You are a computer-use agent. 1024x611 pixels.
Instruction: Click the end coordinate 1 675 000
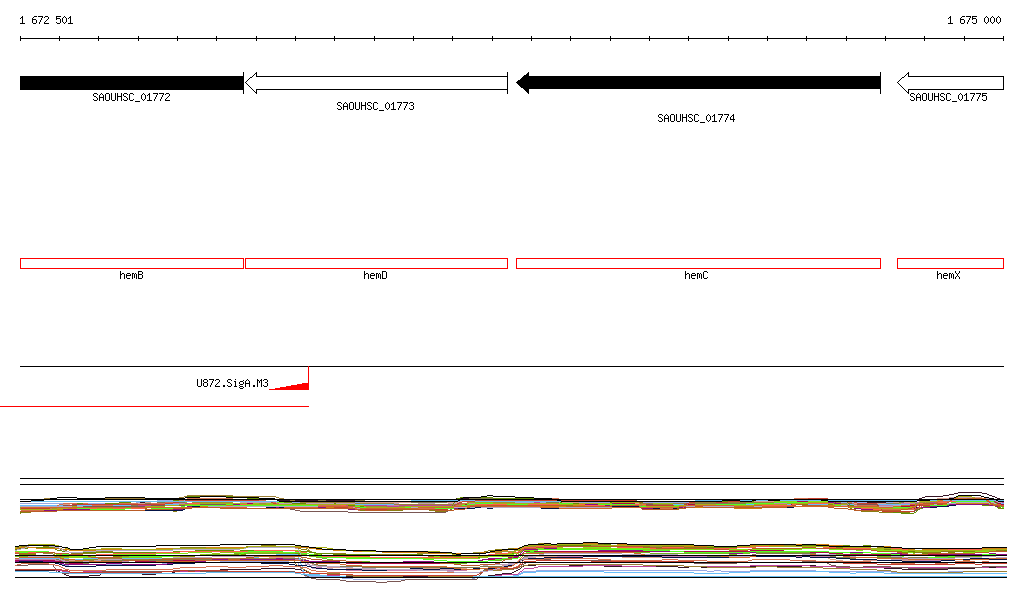tap(973, 20)
